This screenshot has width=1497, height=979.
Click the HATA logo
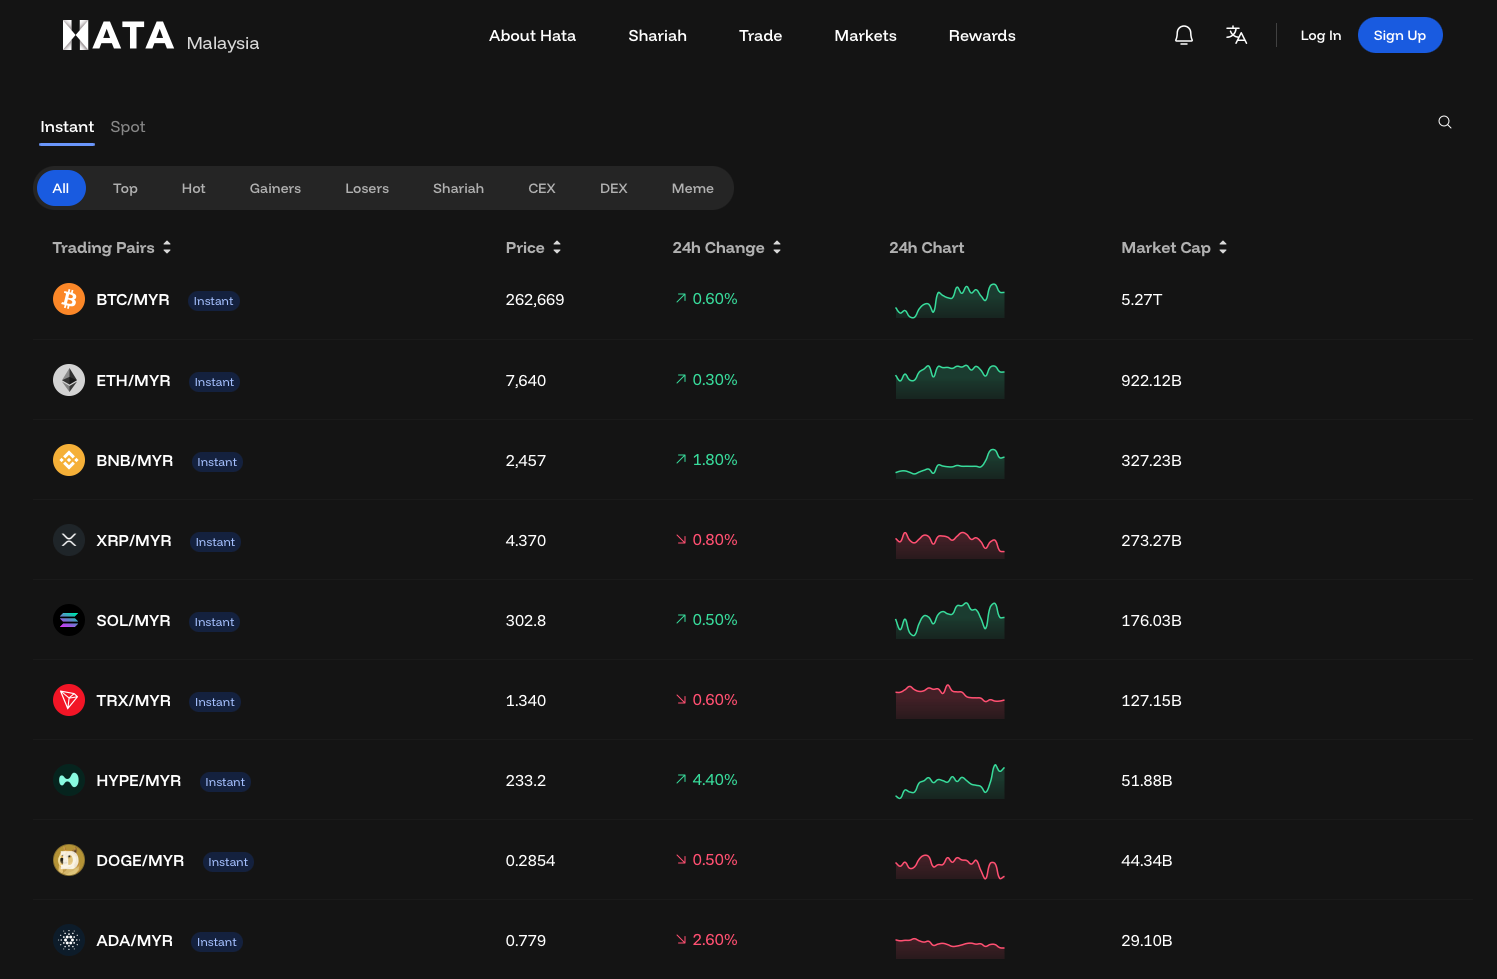click(x=118, y=35)
